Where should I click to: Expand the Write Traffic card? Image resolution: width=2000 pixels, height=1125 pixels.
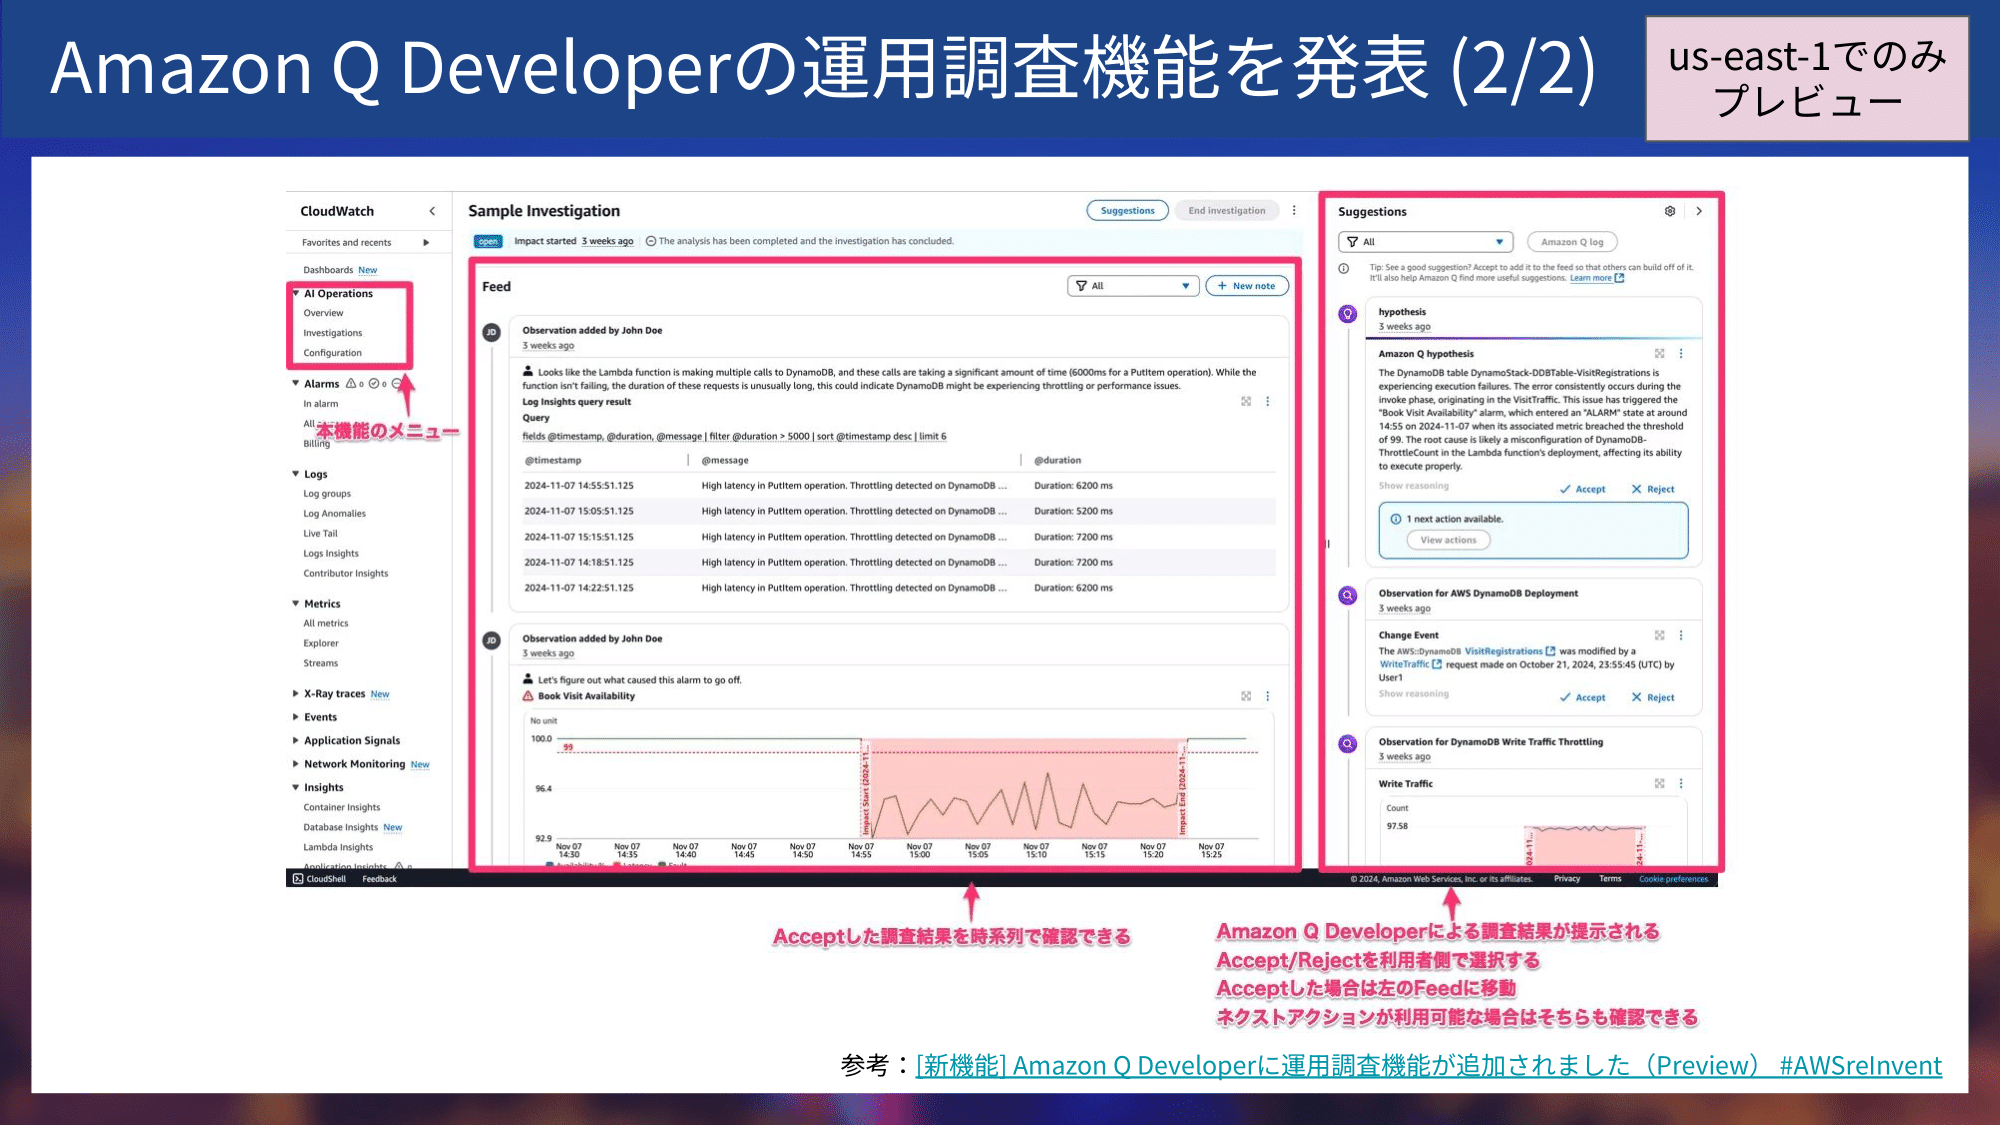pyautogui.click(x=1659, y=783)
